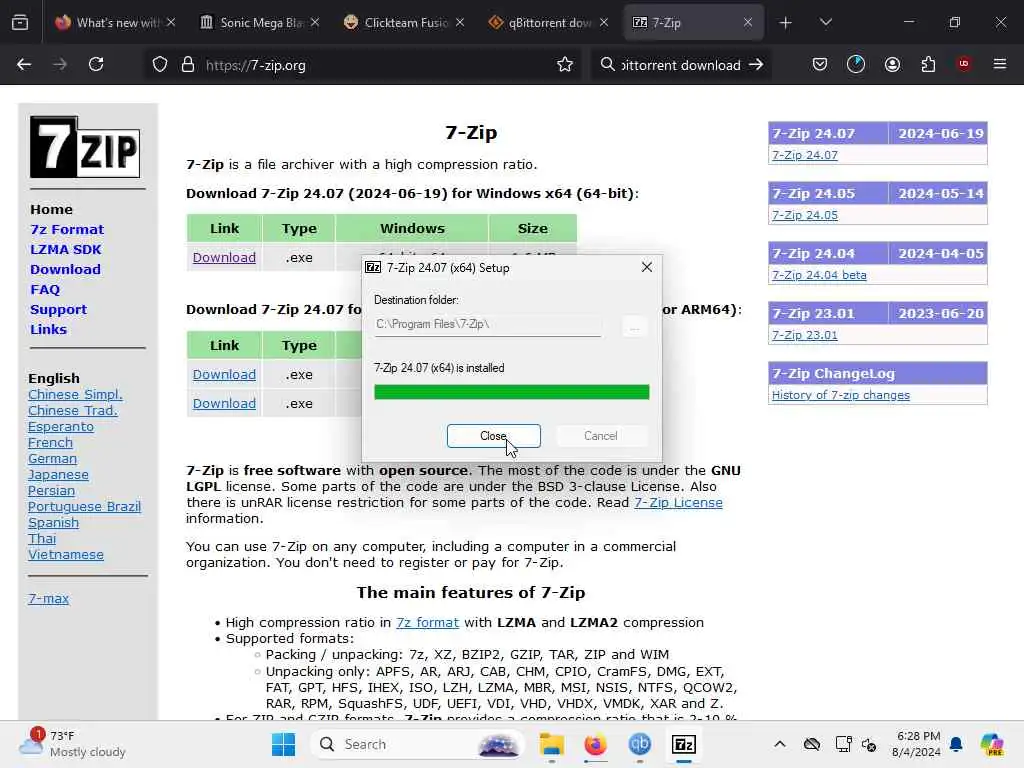The height and width of the screenshot is (768, 1024).
Task: Select the German language link
Action: [52, 458]
